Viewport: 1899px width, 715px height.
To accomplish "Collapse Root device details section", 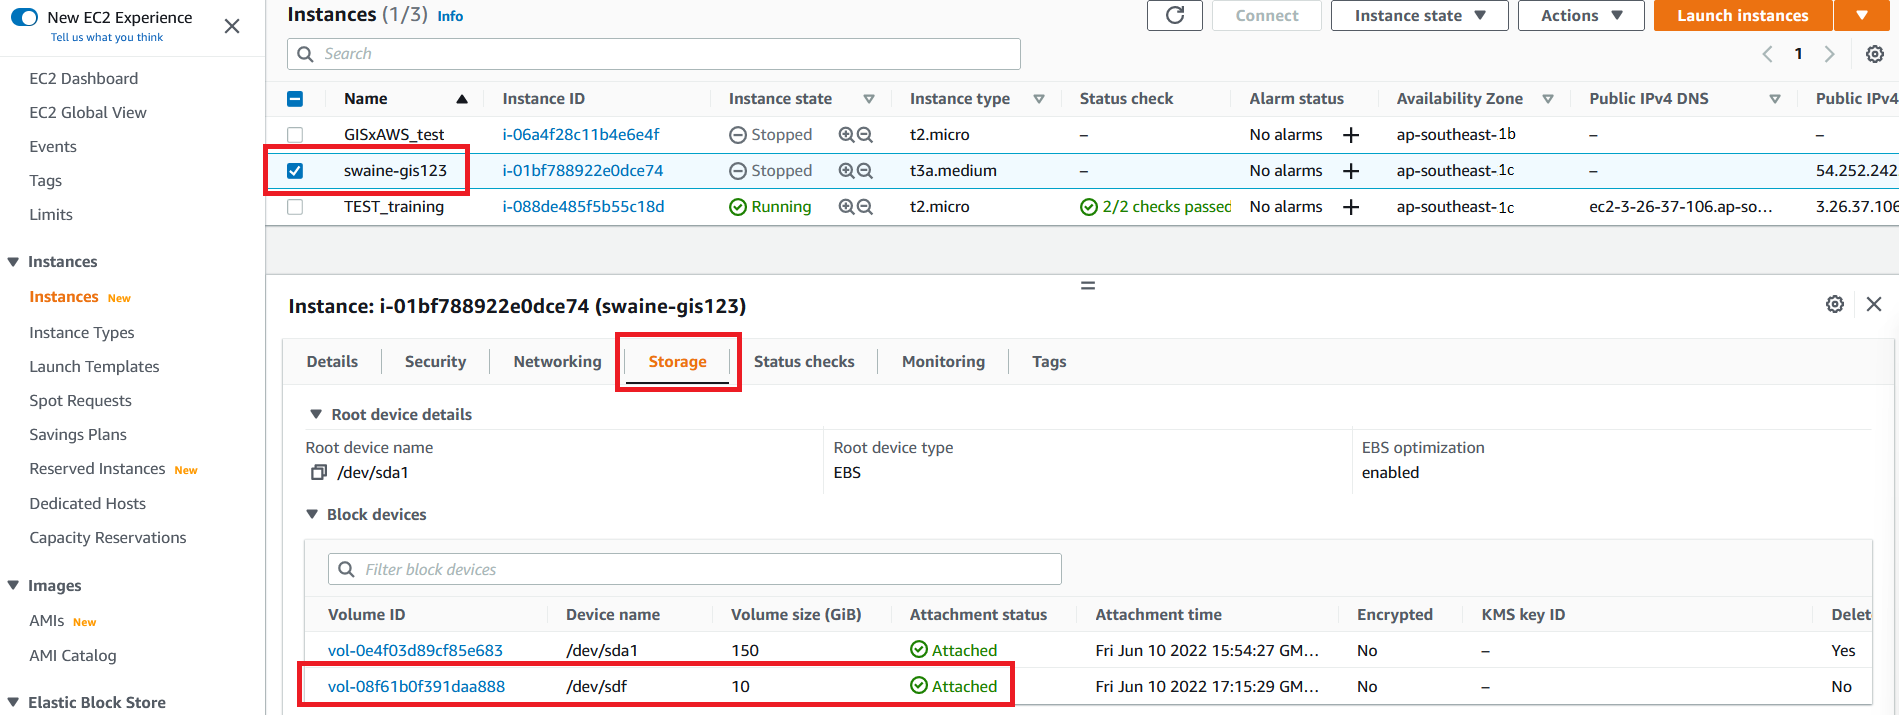I will pyautogui.click(x=316, y=414).
